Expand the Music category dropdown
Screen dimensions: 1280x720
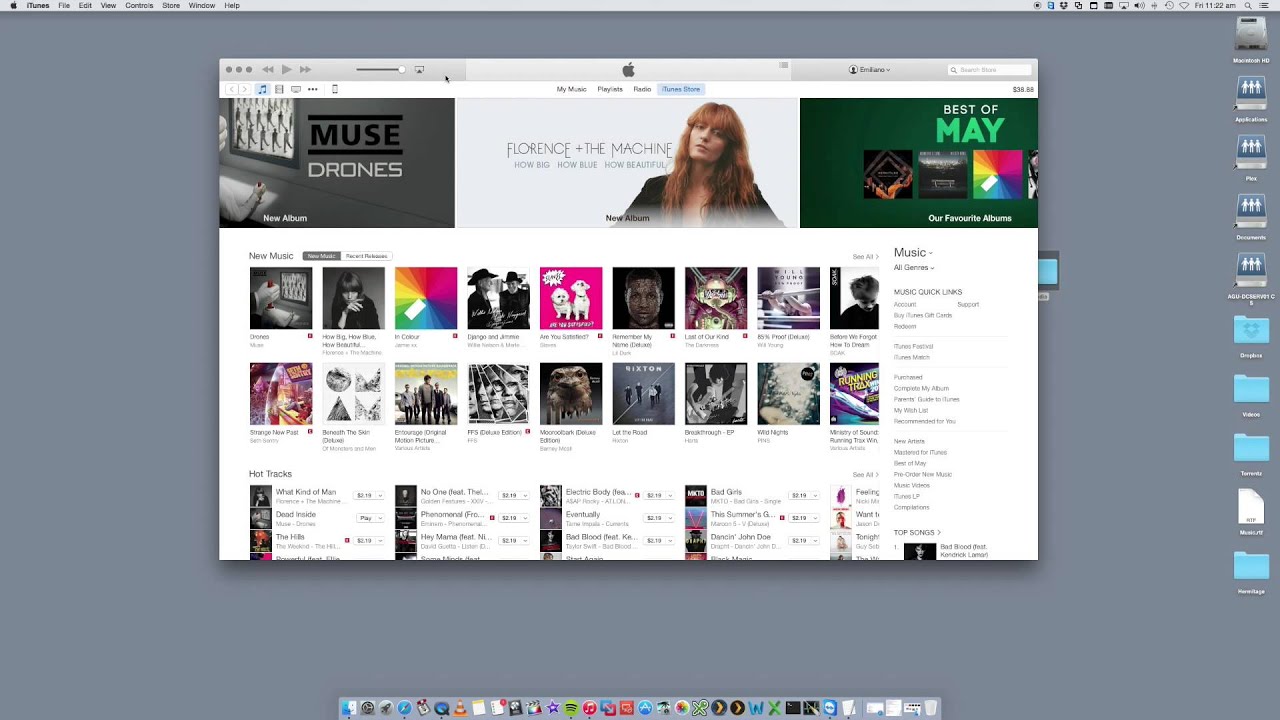click(x=913, y=253)
